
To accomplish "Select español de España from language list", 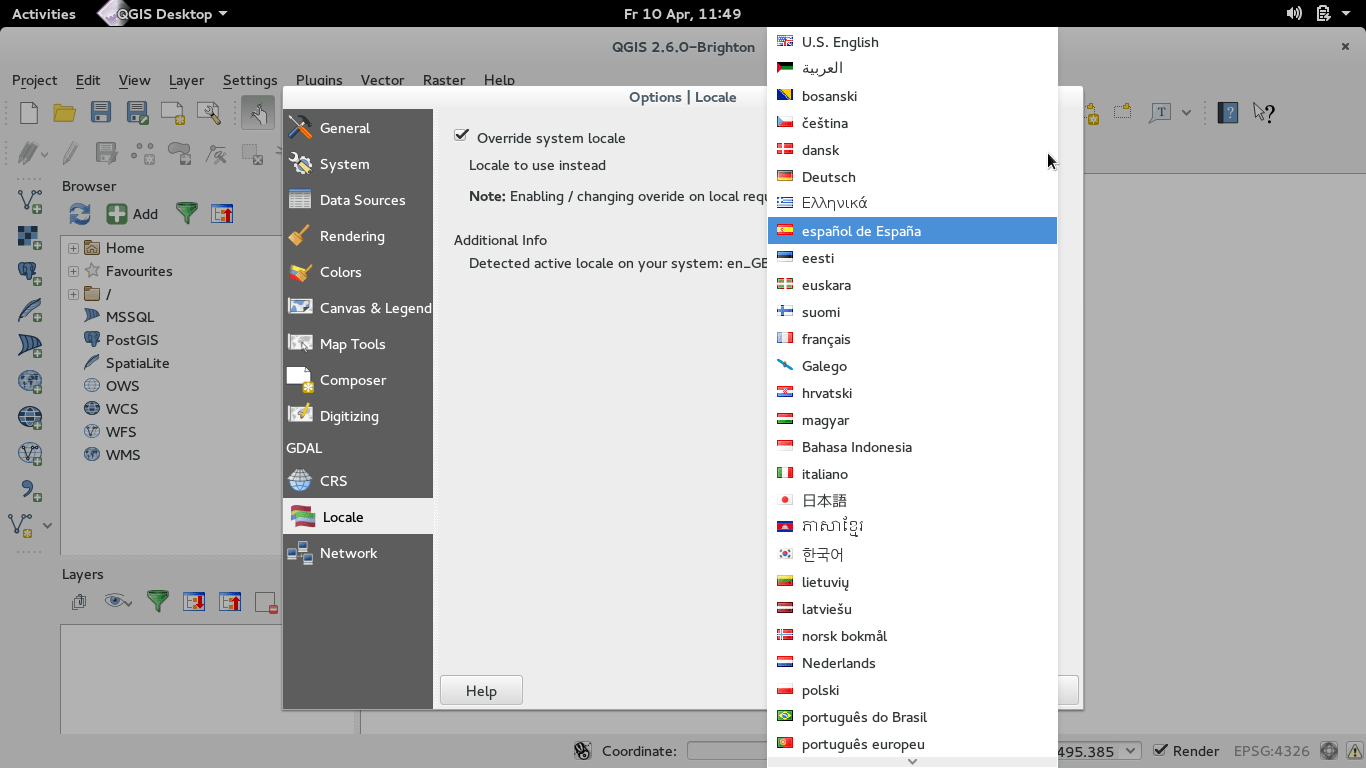I will 860,230.
